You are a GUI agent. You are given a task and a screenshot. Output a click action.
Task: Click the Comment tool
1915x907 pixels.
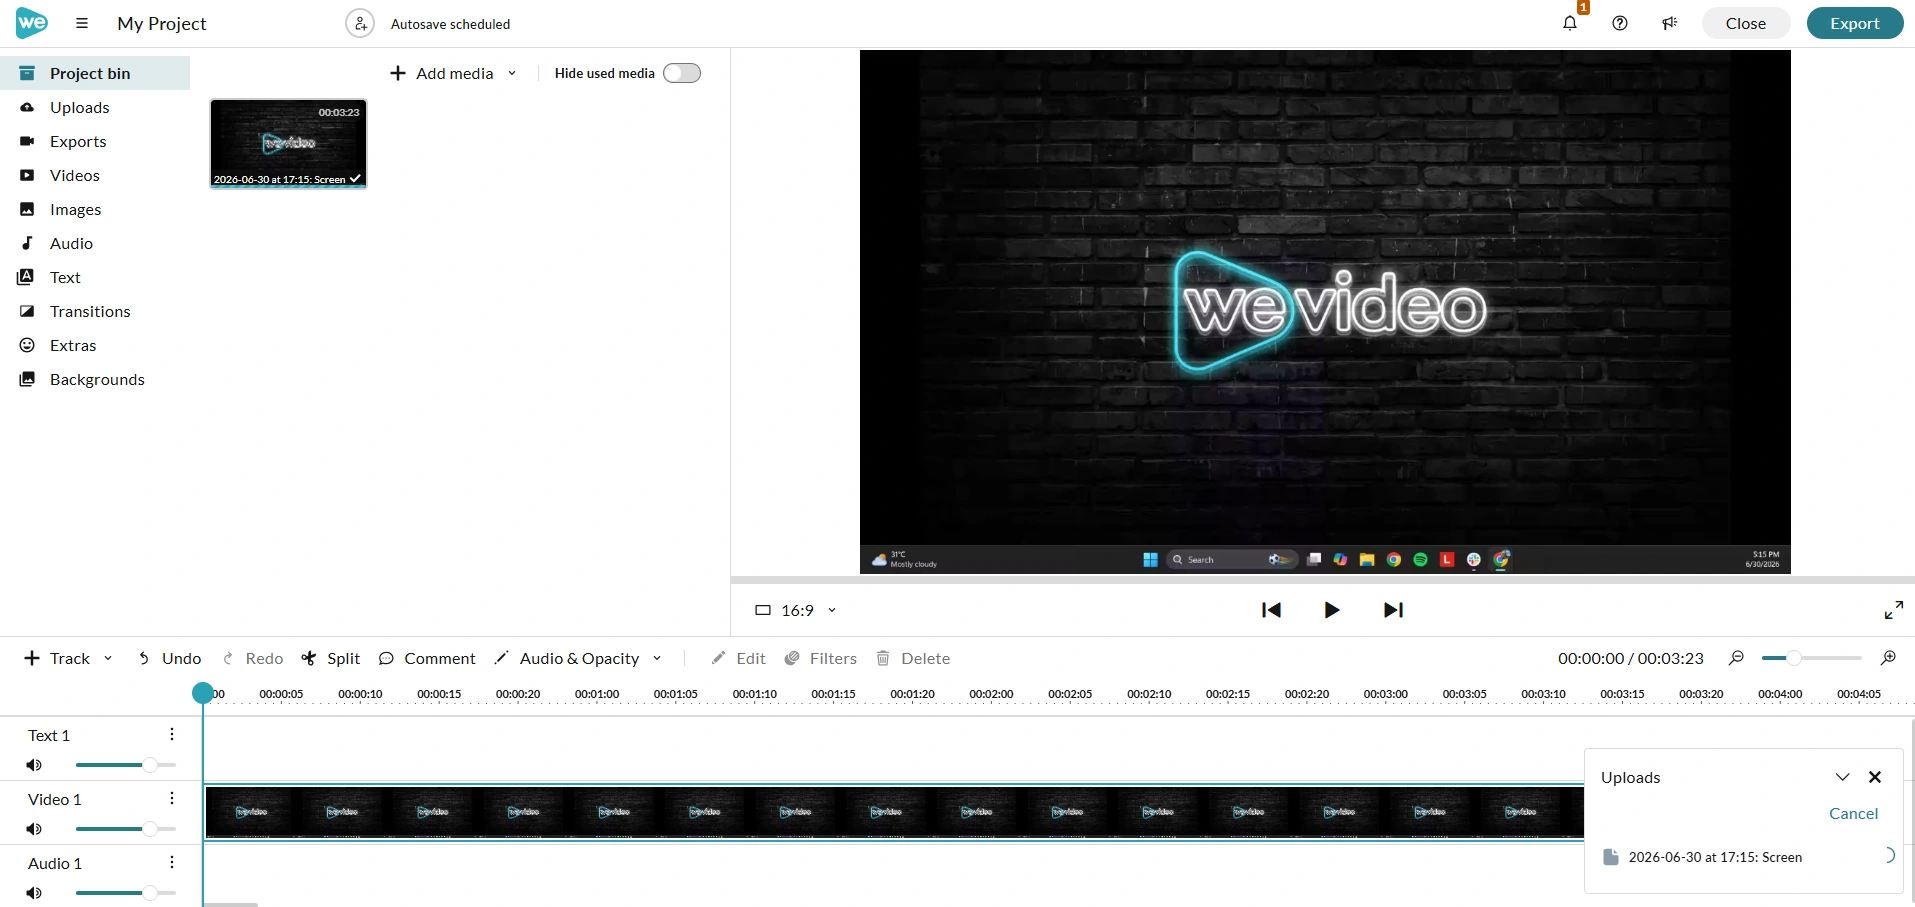(x=427, y=658)
